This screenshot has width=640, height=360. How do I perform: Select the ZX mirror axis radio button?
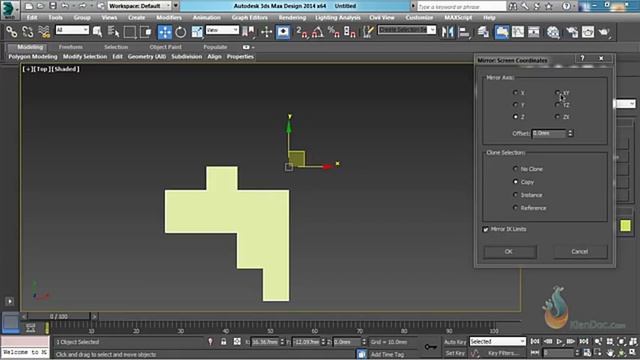click(x=558, y=117)
